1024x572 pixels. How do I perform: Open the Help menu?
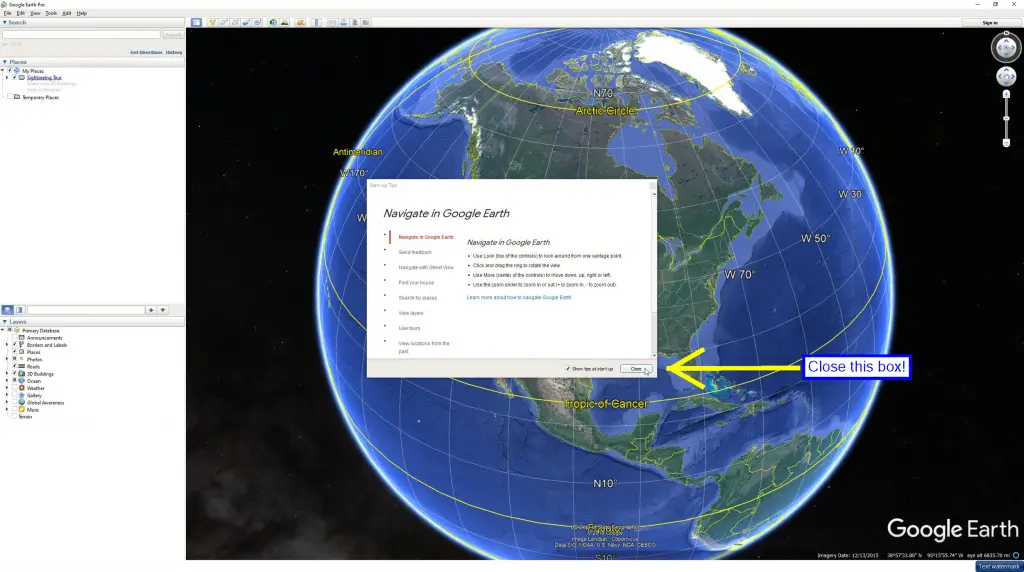[x=82, y=13]
